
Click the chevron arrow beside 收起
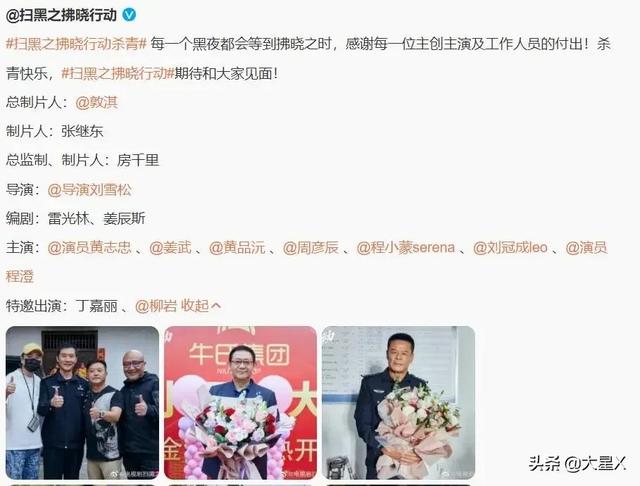tap(216, 306)
